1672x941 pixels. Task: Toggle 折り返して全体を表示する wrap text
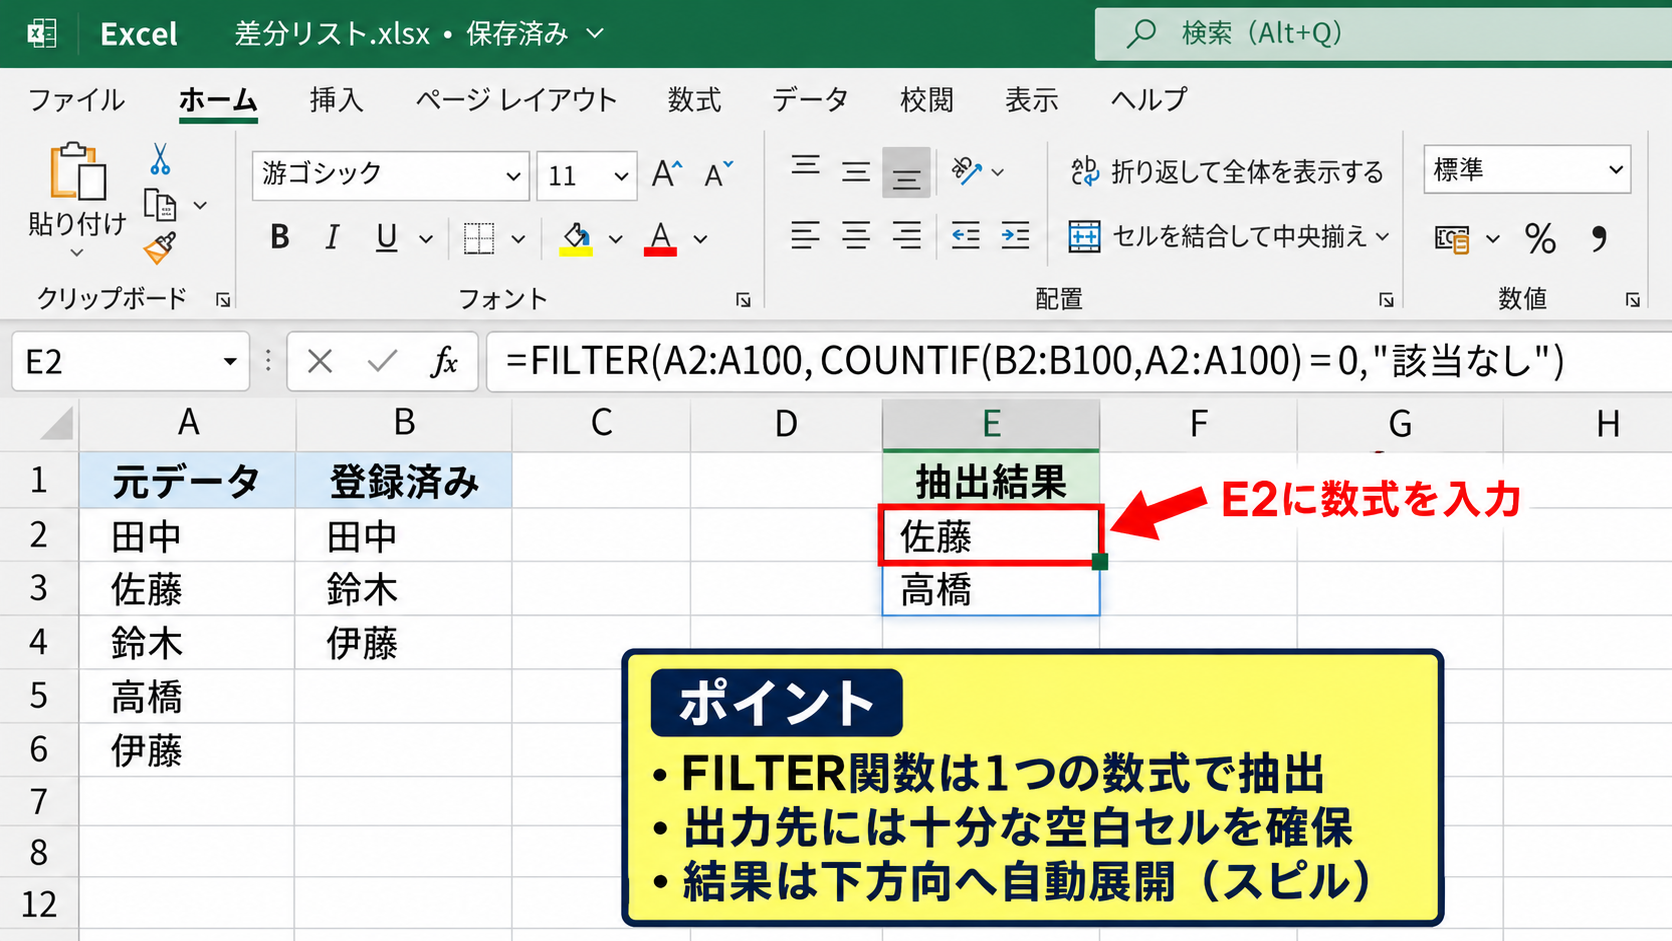tap(1227, 172)
